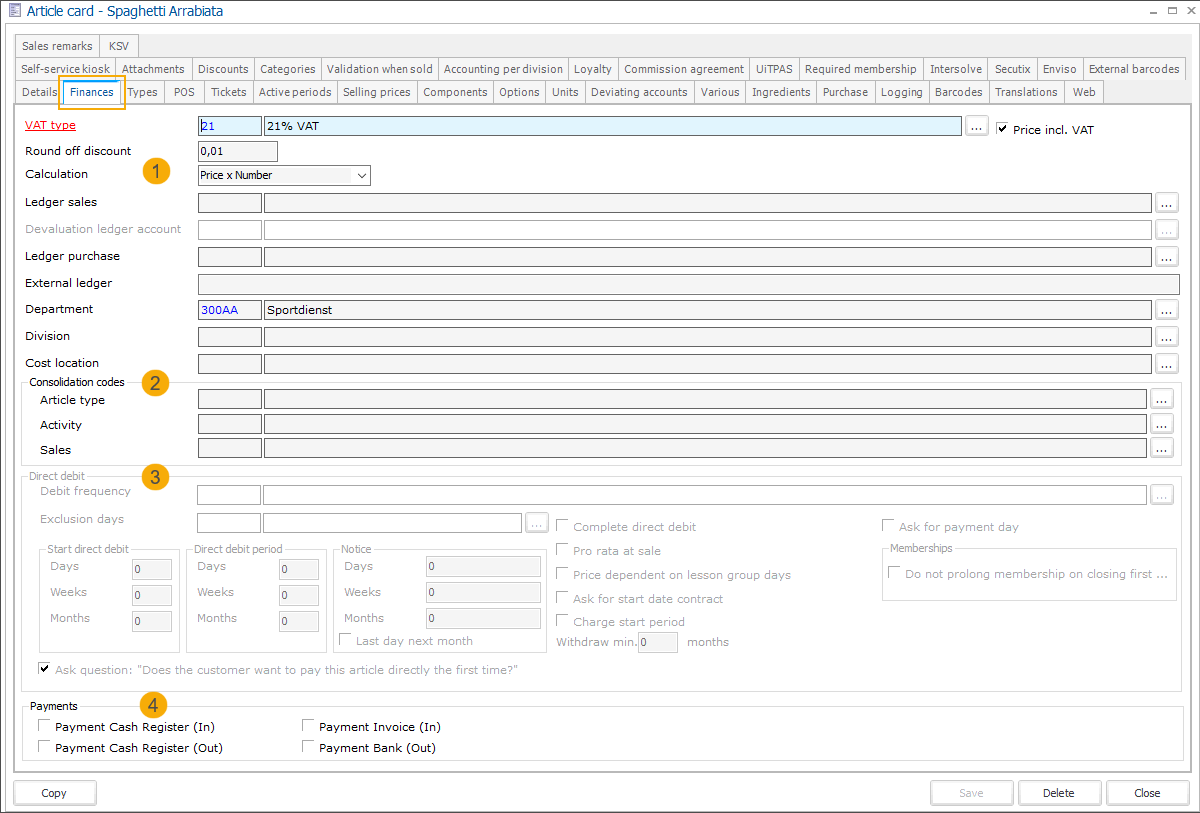Open VAT type lookup ellipsis button
Screen dimensions: 1200x813
pyautogui.click(x=977, y=126)
